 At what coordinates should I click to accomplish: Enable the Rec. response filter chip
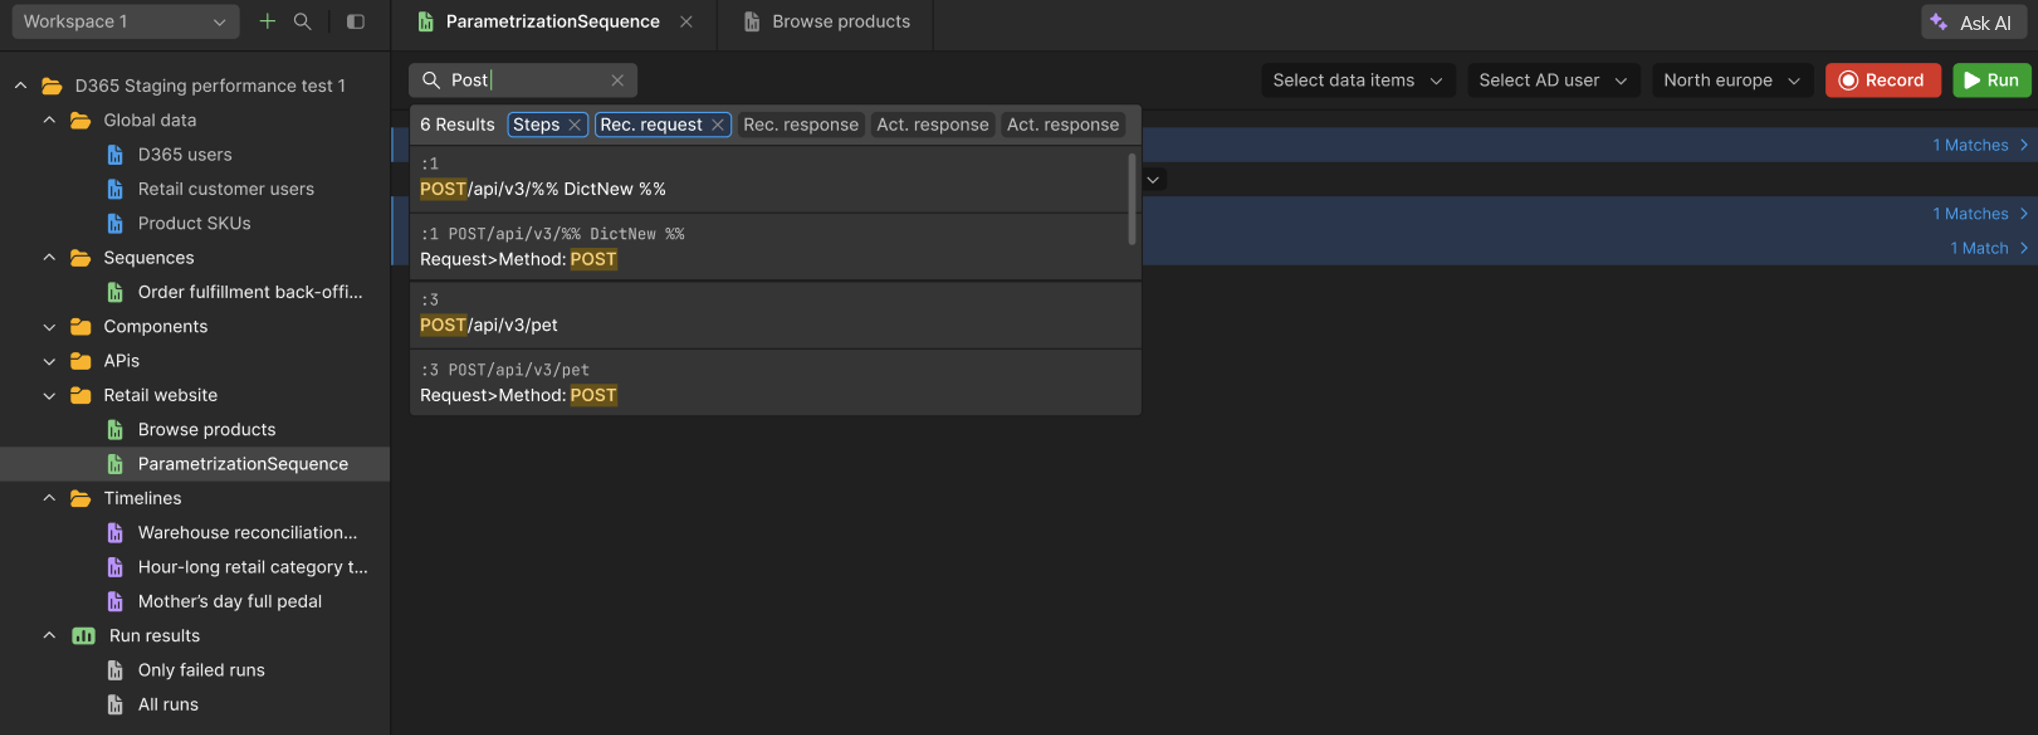coord(800,125)
